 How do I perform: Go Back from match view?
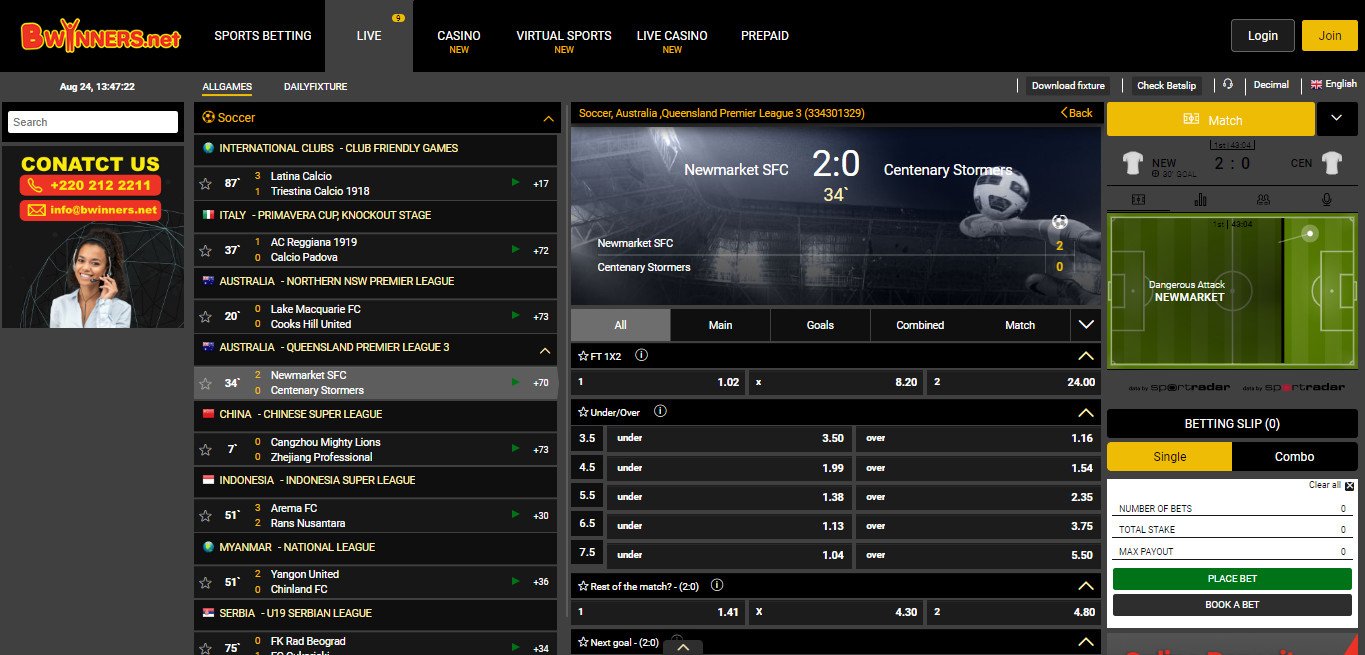pos(1077,113)
